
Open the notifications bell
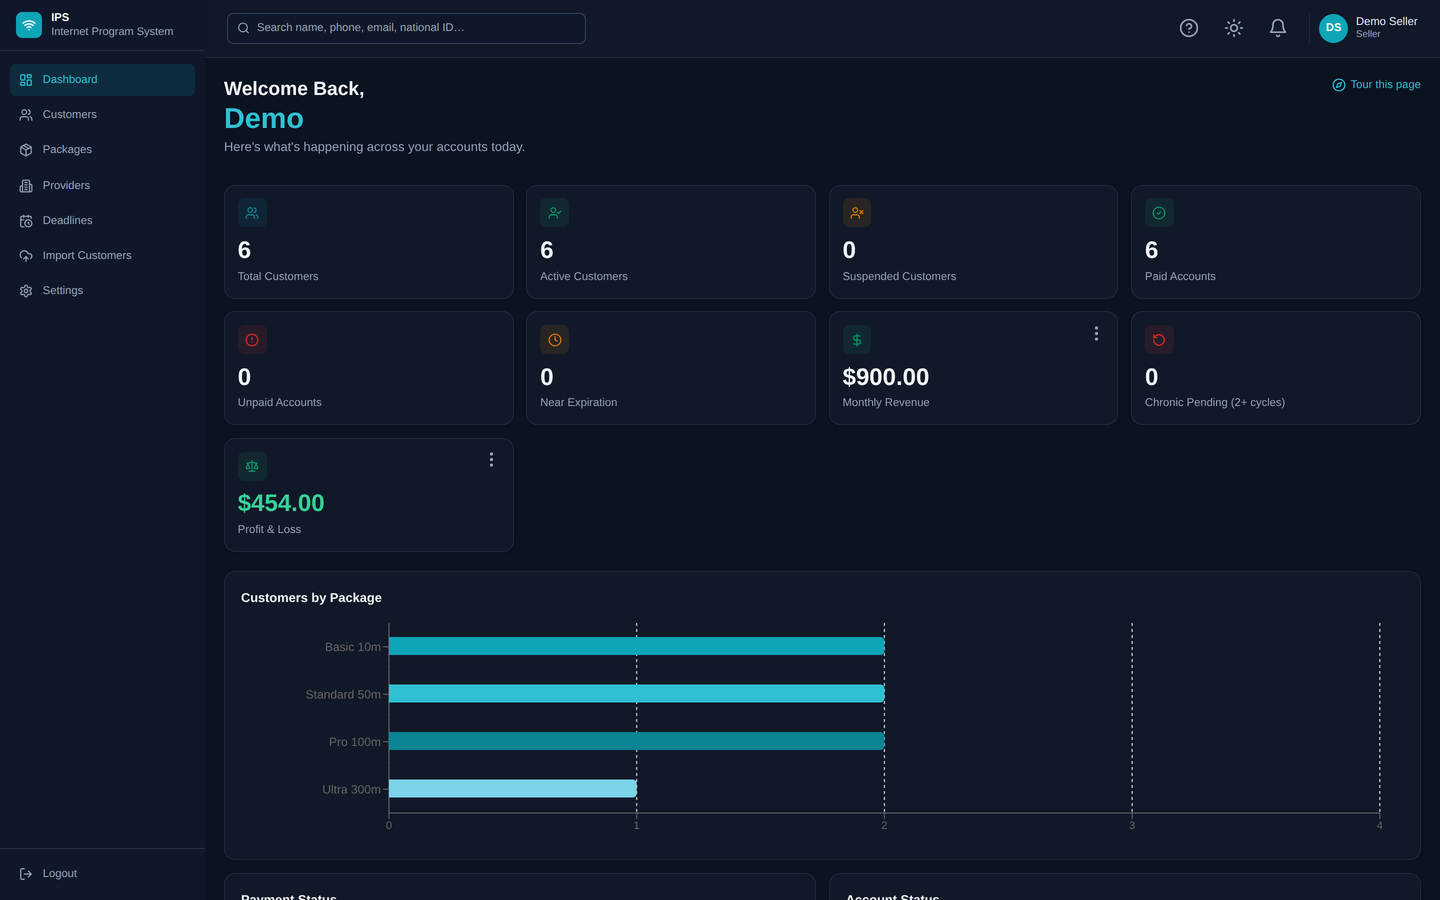[x=1278, y=28]
